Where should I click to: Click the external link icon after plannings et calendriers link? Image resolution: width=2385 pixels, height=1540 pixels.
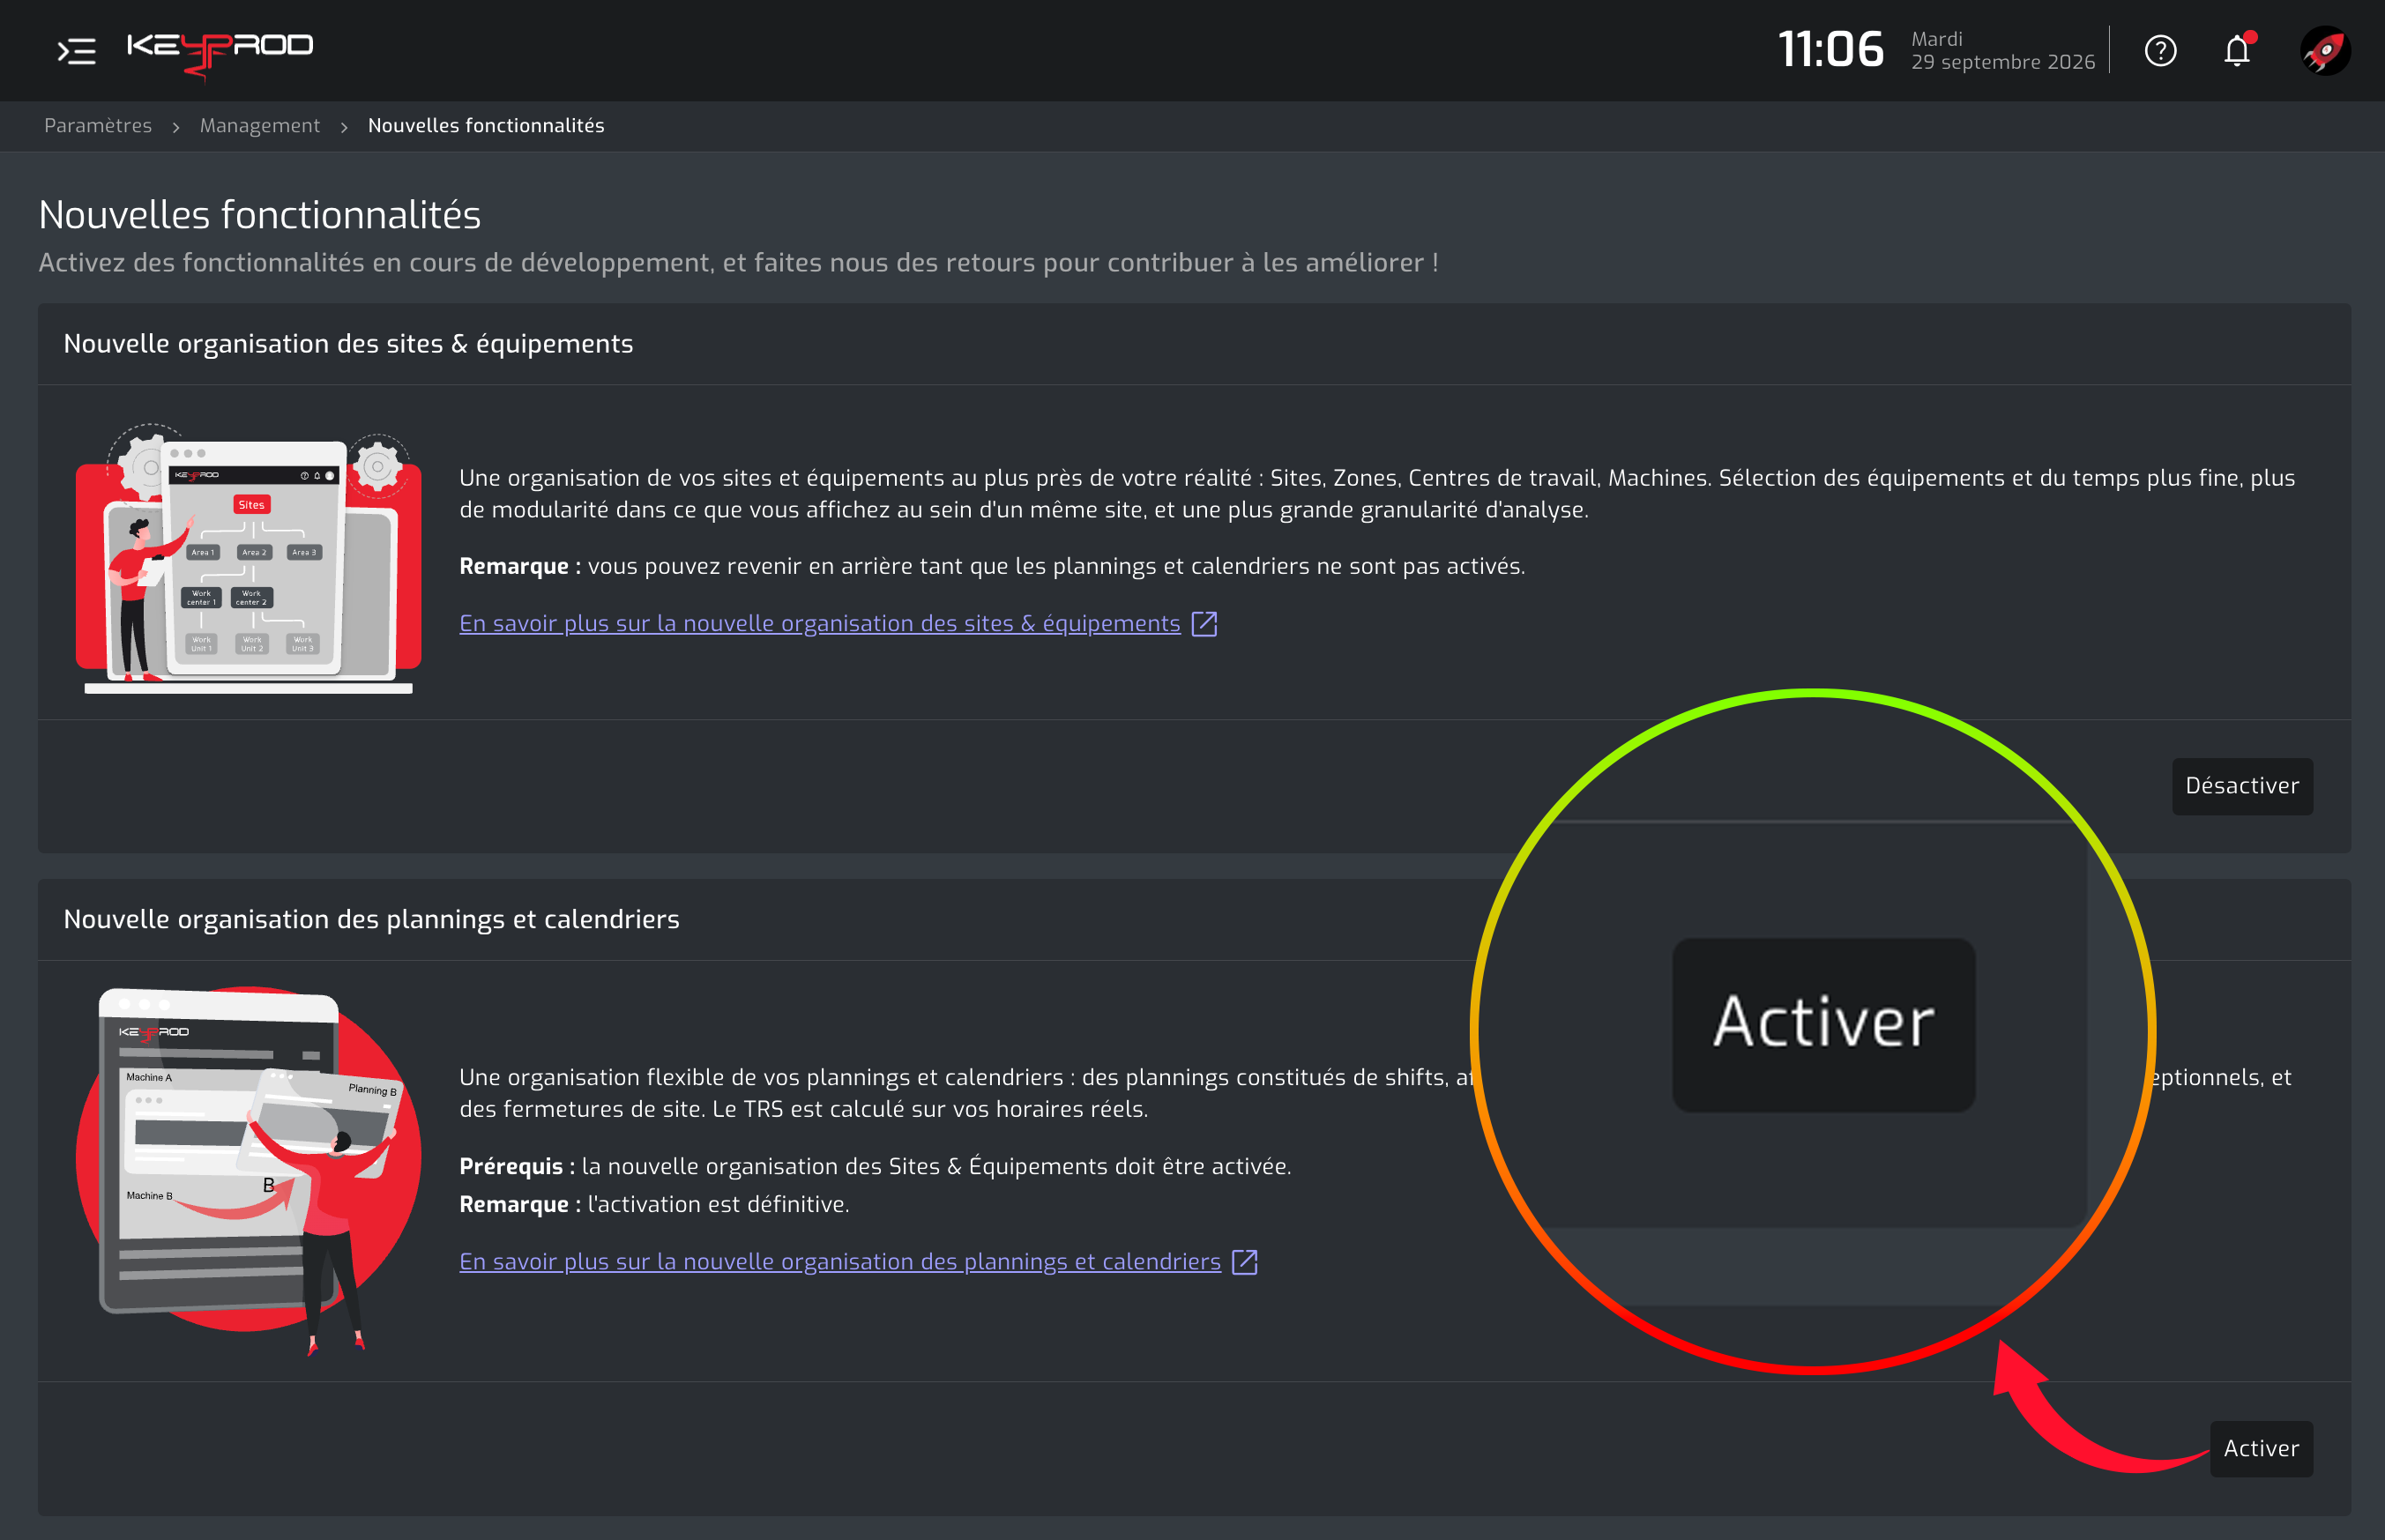[x=1244, y=1262]
